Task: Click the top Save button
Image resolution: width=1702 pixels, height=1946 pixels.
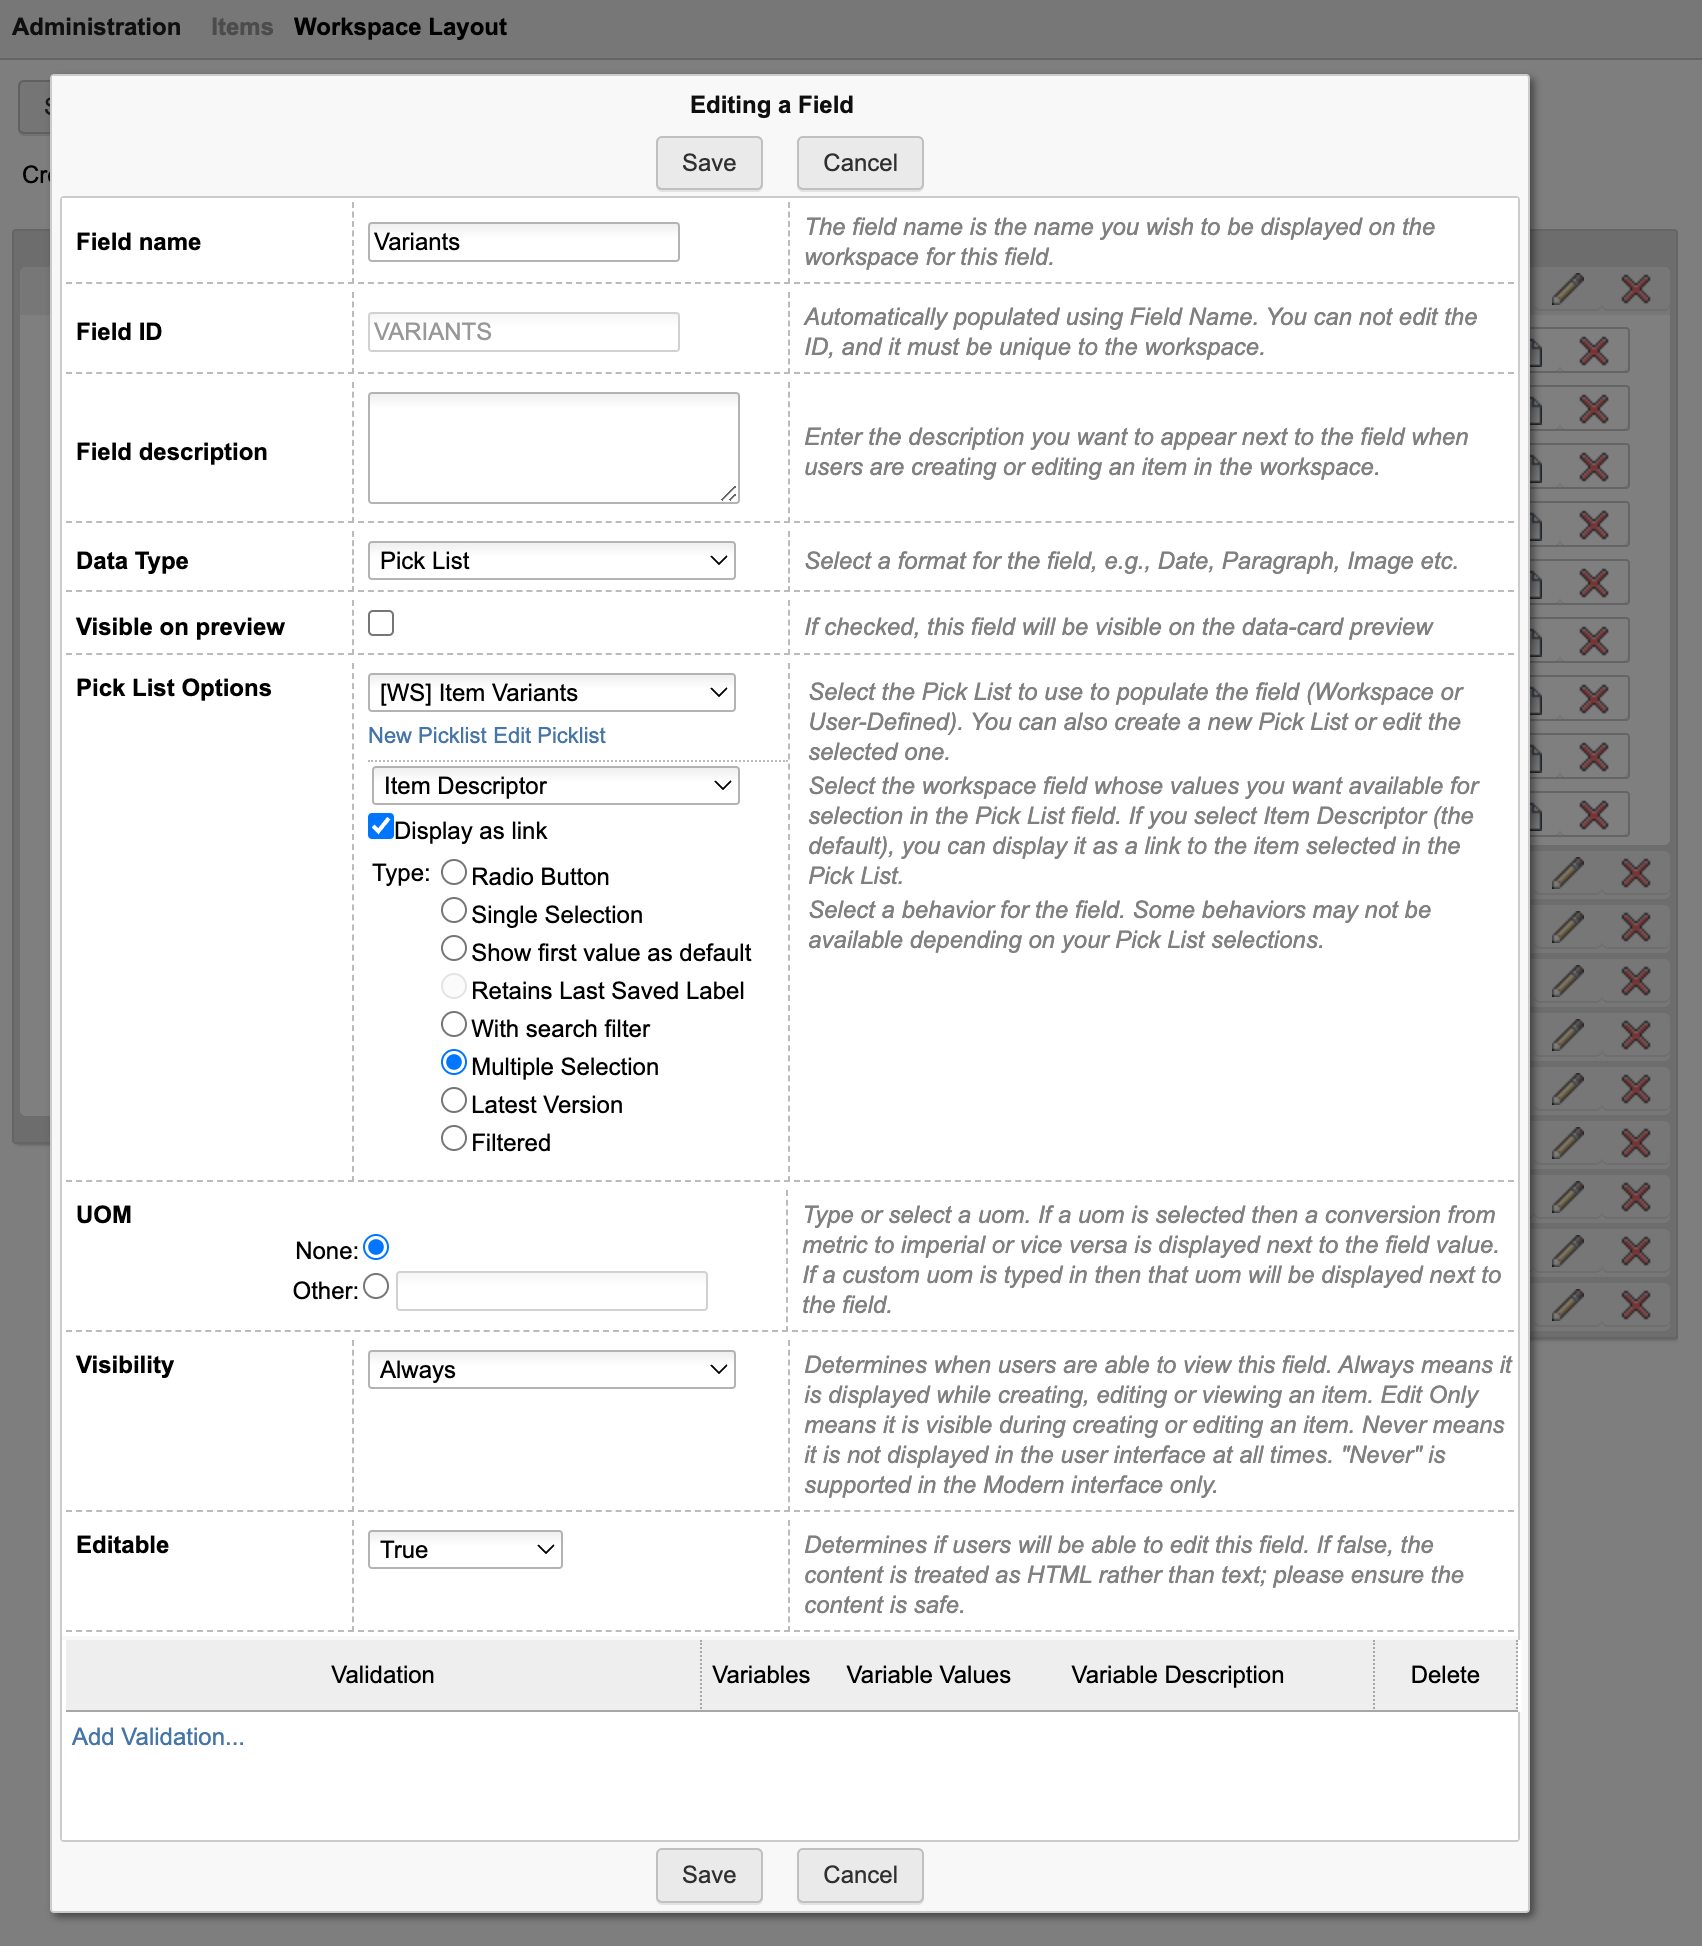Action: 709,163
